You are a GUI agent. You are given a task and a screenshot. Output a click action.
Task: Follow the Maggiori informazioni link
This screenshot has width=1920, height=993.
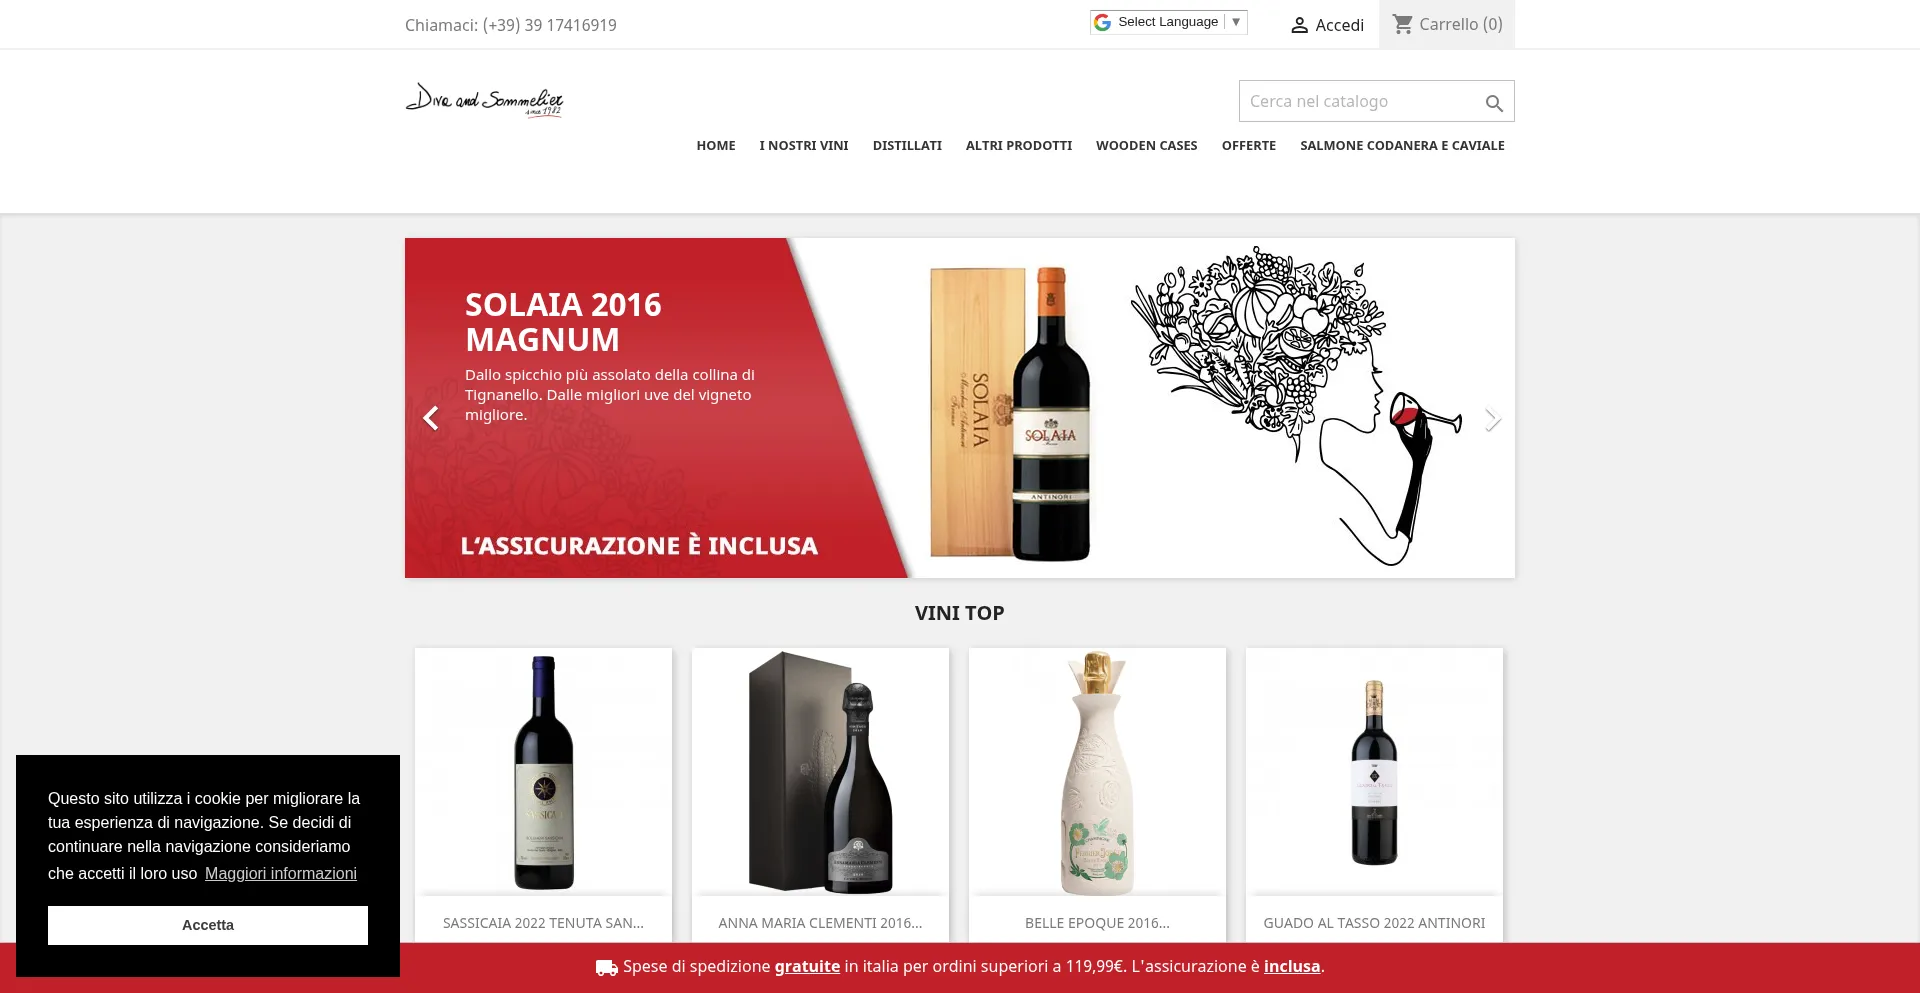[x=281, y=873]
